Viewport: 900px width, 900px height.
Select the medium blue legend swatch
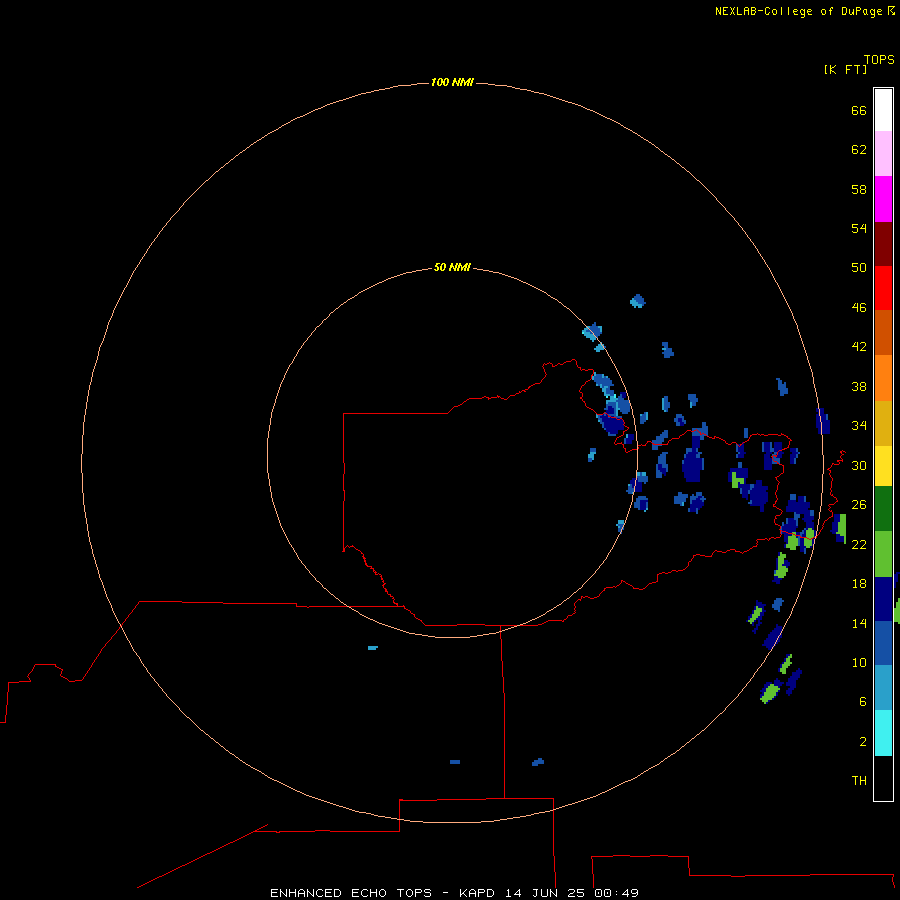coord(883,643)
